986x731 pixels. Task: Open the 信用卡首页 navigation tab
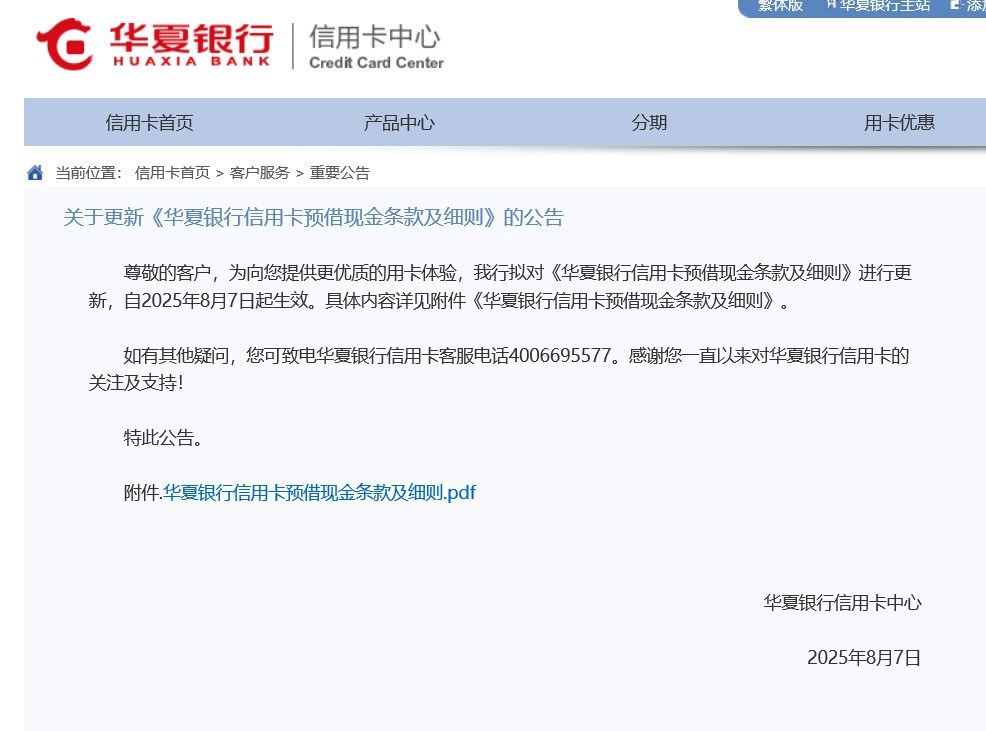150,123
